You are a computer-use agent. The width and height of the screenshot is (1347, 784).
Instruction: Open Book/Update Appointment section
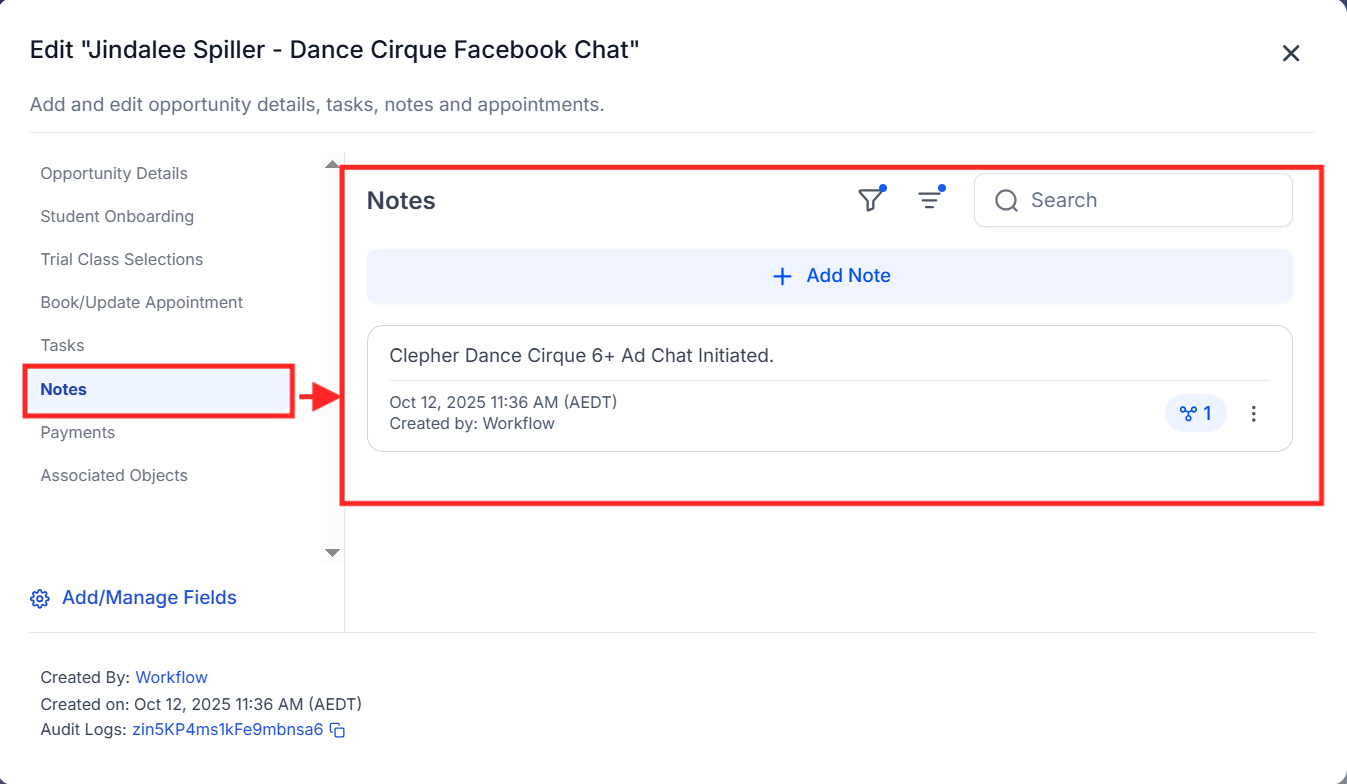142,302
